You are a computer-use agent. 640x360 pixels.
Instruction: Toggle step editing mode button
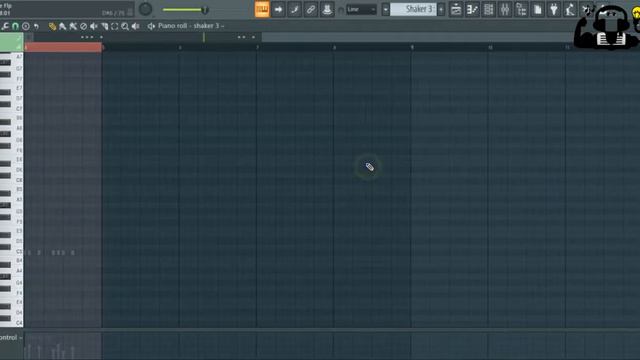point(295,9)
